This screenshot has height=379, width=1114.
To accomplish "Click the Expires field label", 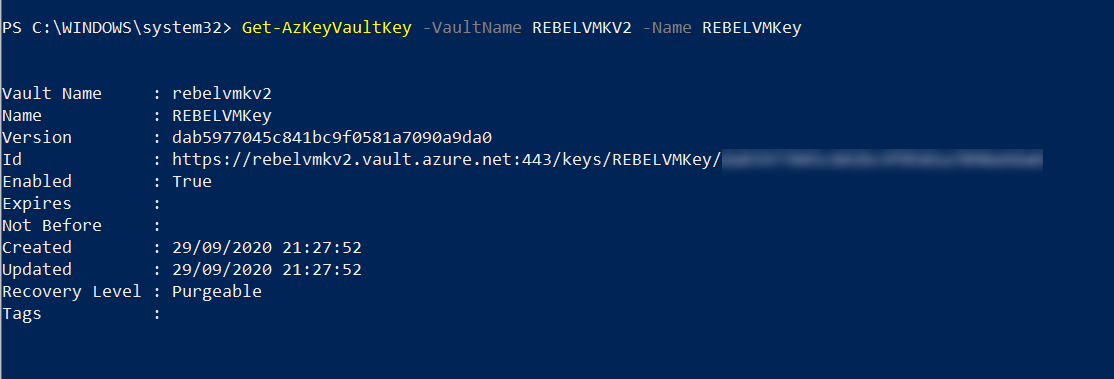I will point(37,204).
